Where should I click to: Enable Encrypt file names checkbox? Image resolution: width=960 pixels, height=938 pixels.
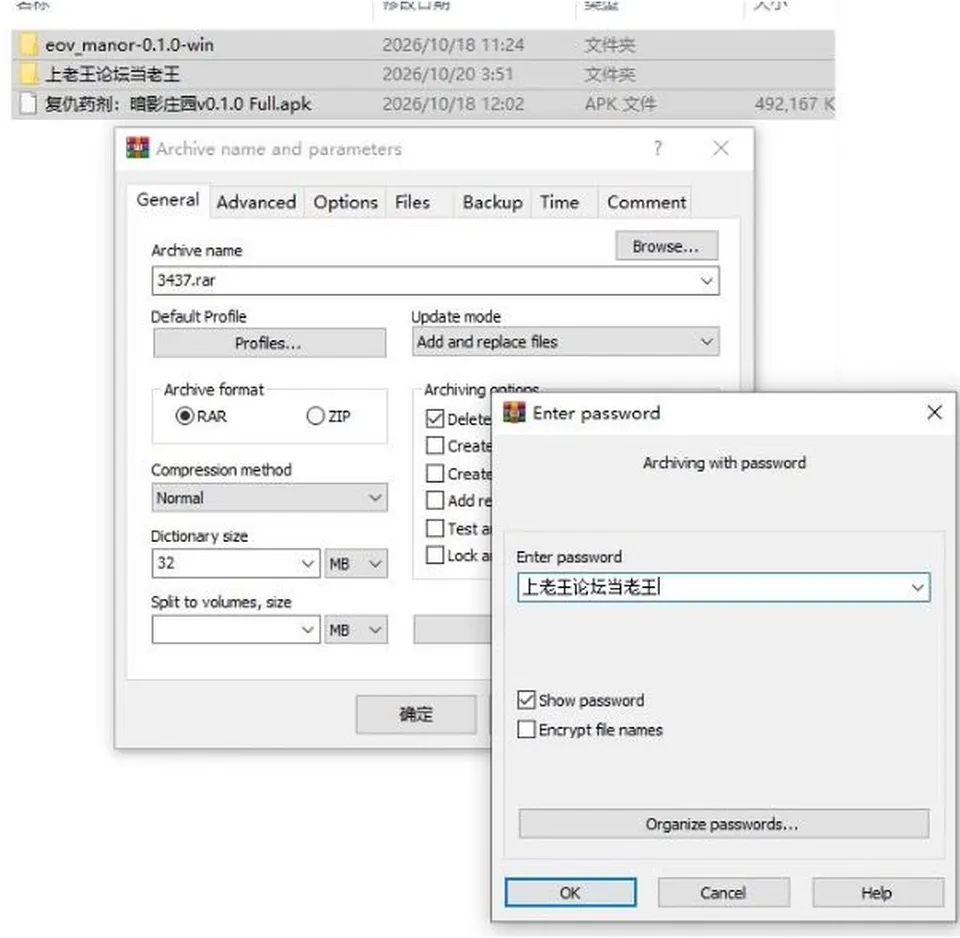[x=526, y=729]
